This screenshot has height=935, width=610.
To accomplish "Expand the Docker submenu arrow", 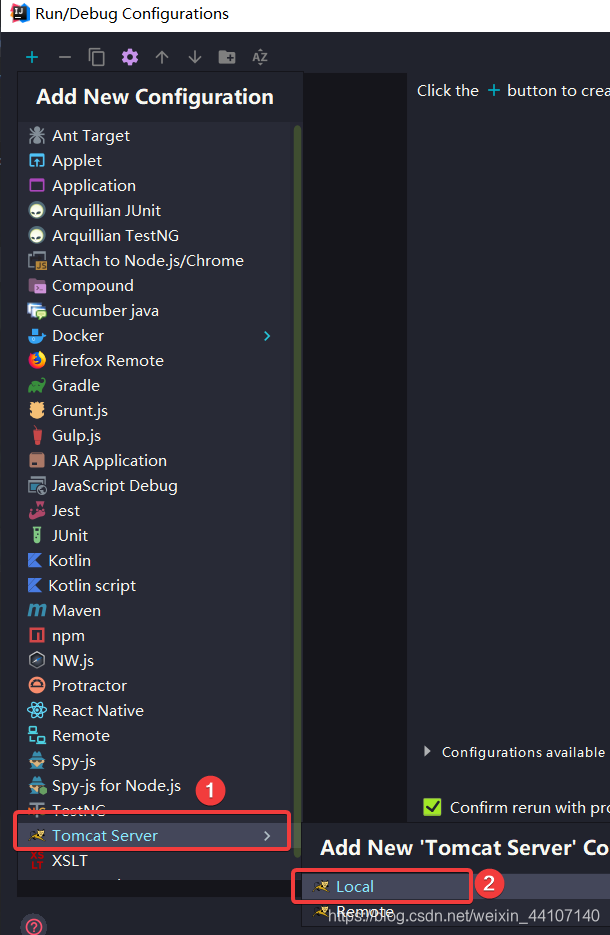I will (267, 336).
